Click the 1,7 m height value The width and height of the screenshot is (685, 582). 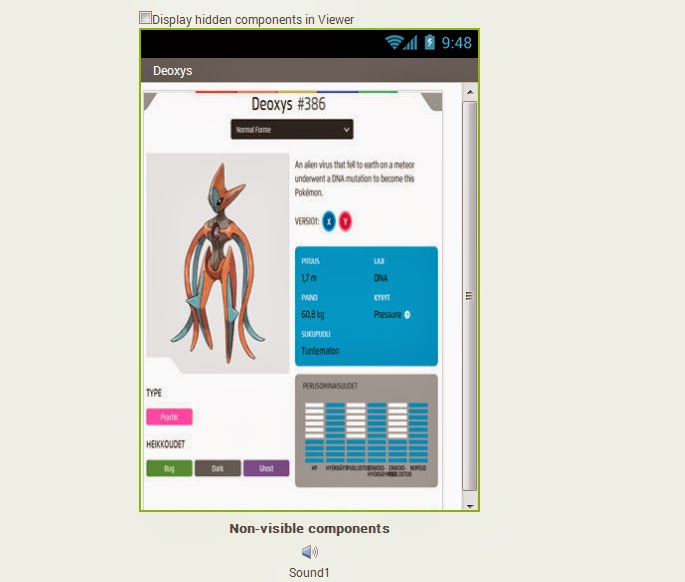[x=309, y=278]
